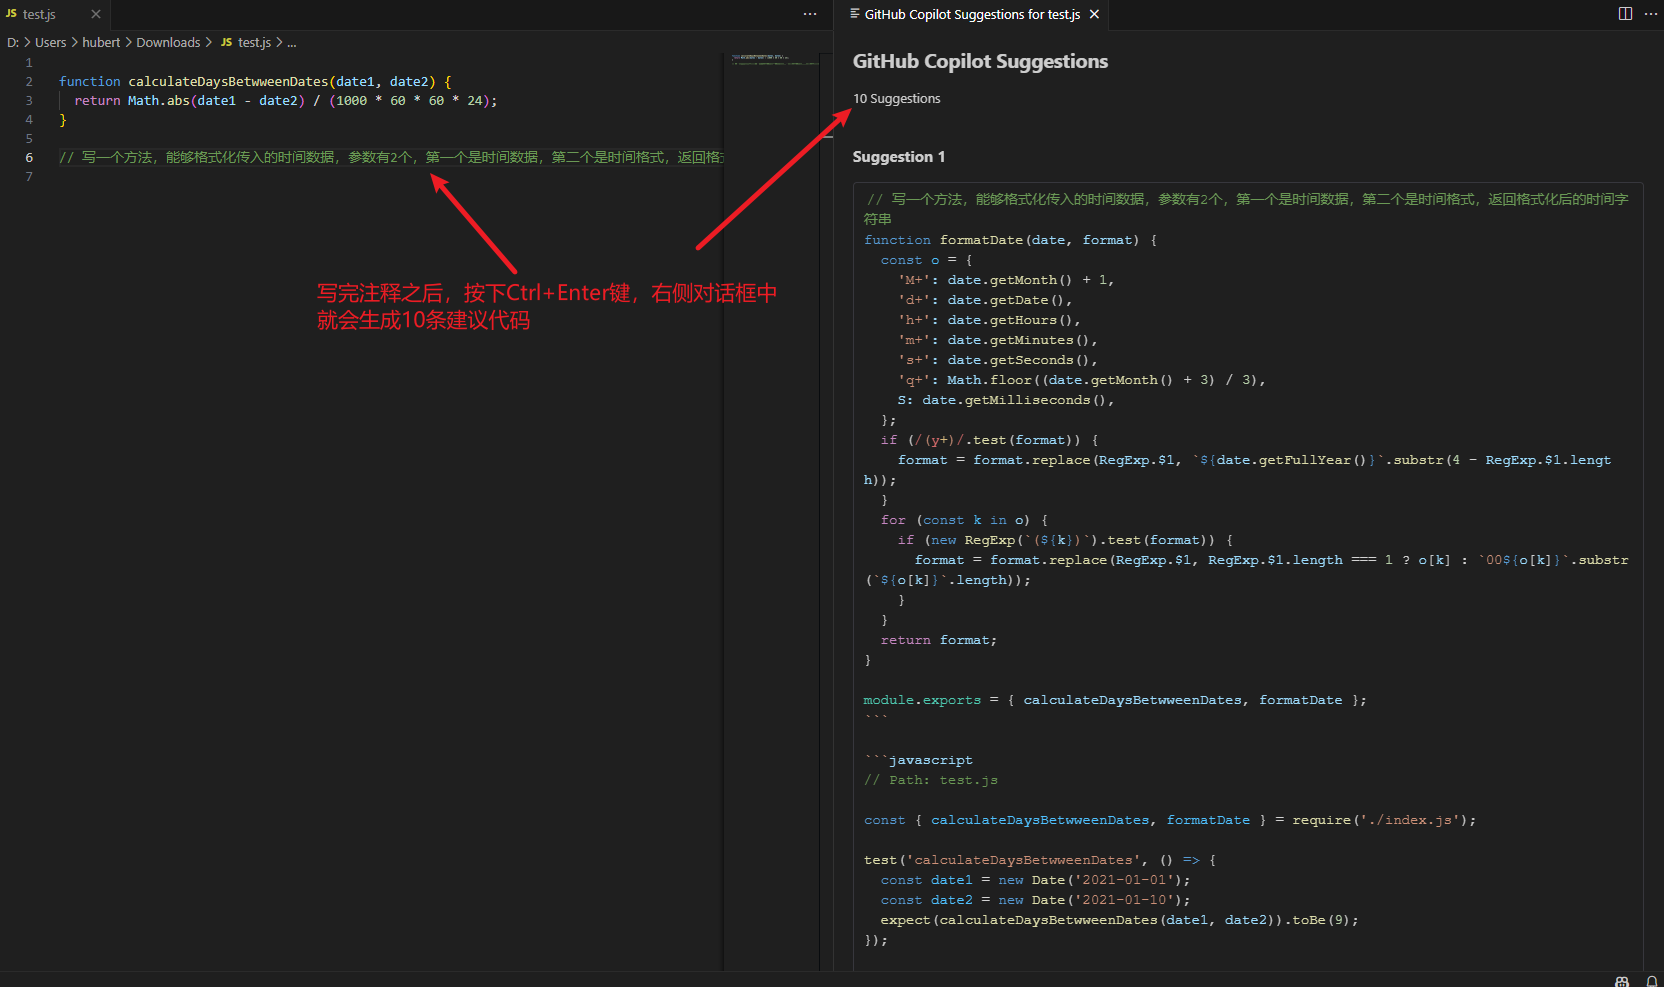This screenshot has width=1664, height=987.
Task: Click the require('./index.js') line
Action: click(x=1170, y=820)
